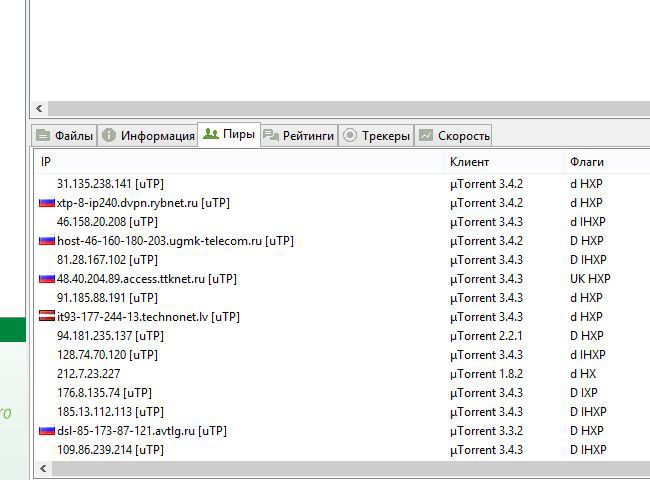Select peer dsl-85-173-87-121.avtlg.ru
This screenshot has height=480, width=650.
[142, 431]
